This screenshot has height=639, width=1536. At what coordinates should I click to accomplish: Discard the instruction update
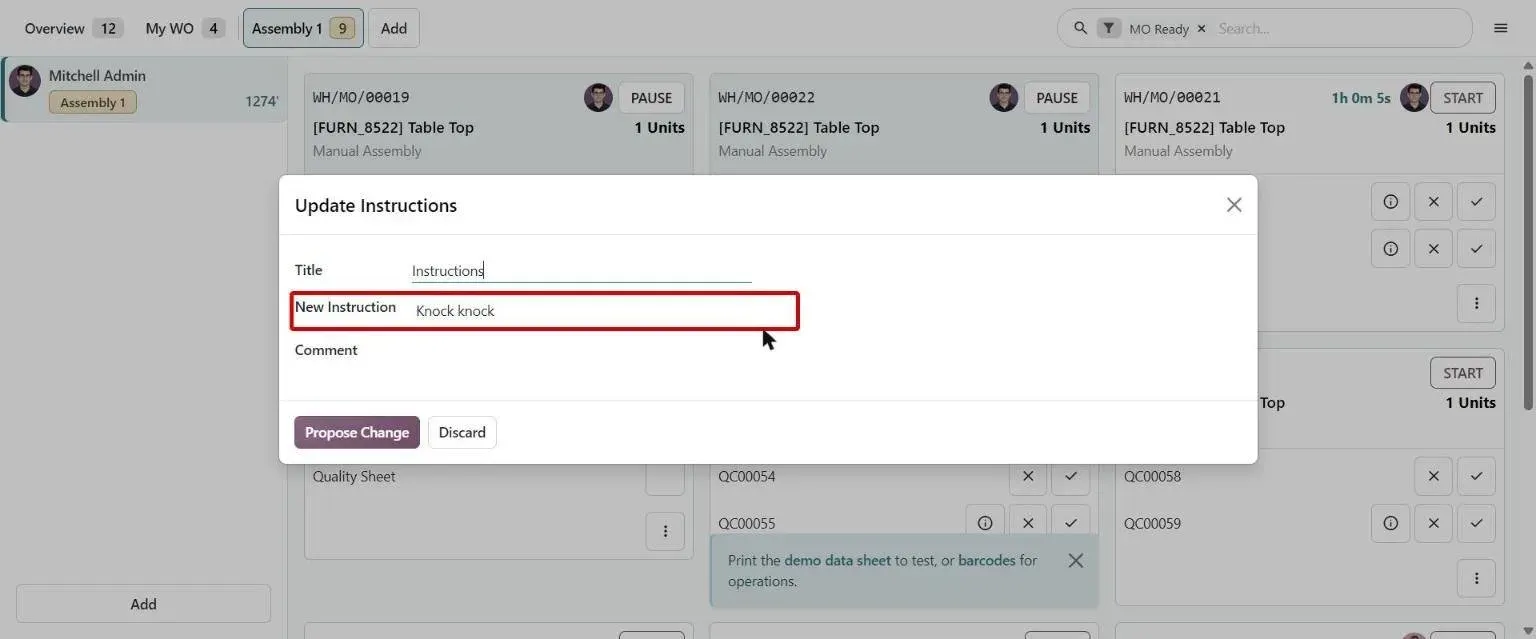click(462, 432)
